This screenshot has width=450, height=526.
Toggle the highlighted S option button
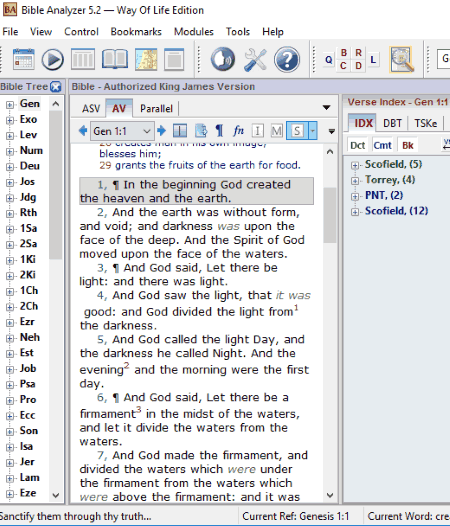(297, 130)
